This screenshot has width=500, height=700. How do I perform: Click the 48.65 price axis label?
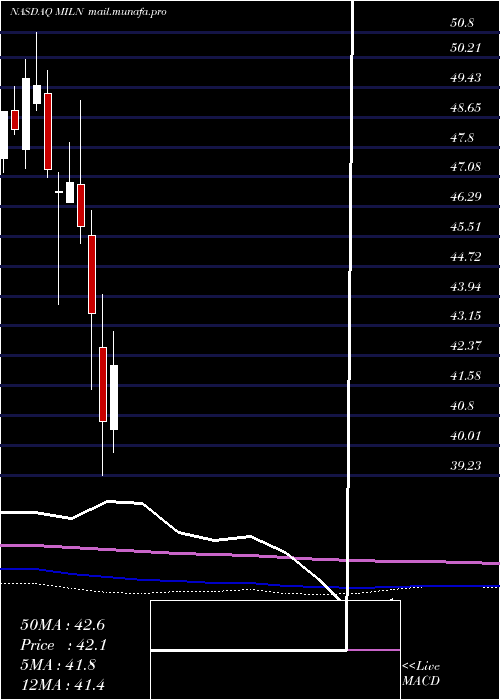click(x=466, y=108)
